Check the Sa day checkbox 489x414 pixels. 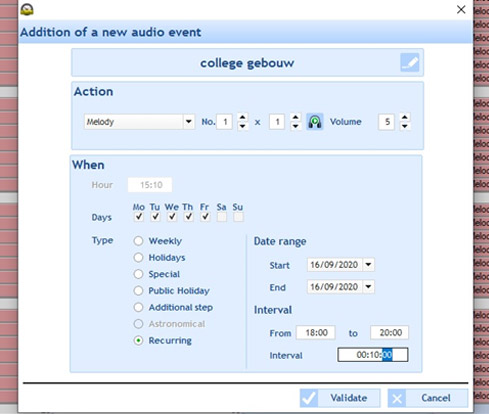coord(222,217)
